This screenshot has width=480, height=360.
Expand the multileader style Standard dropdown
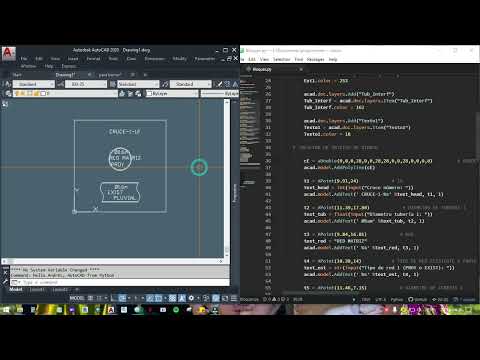pos(209,84)
